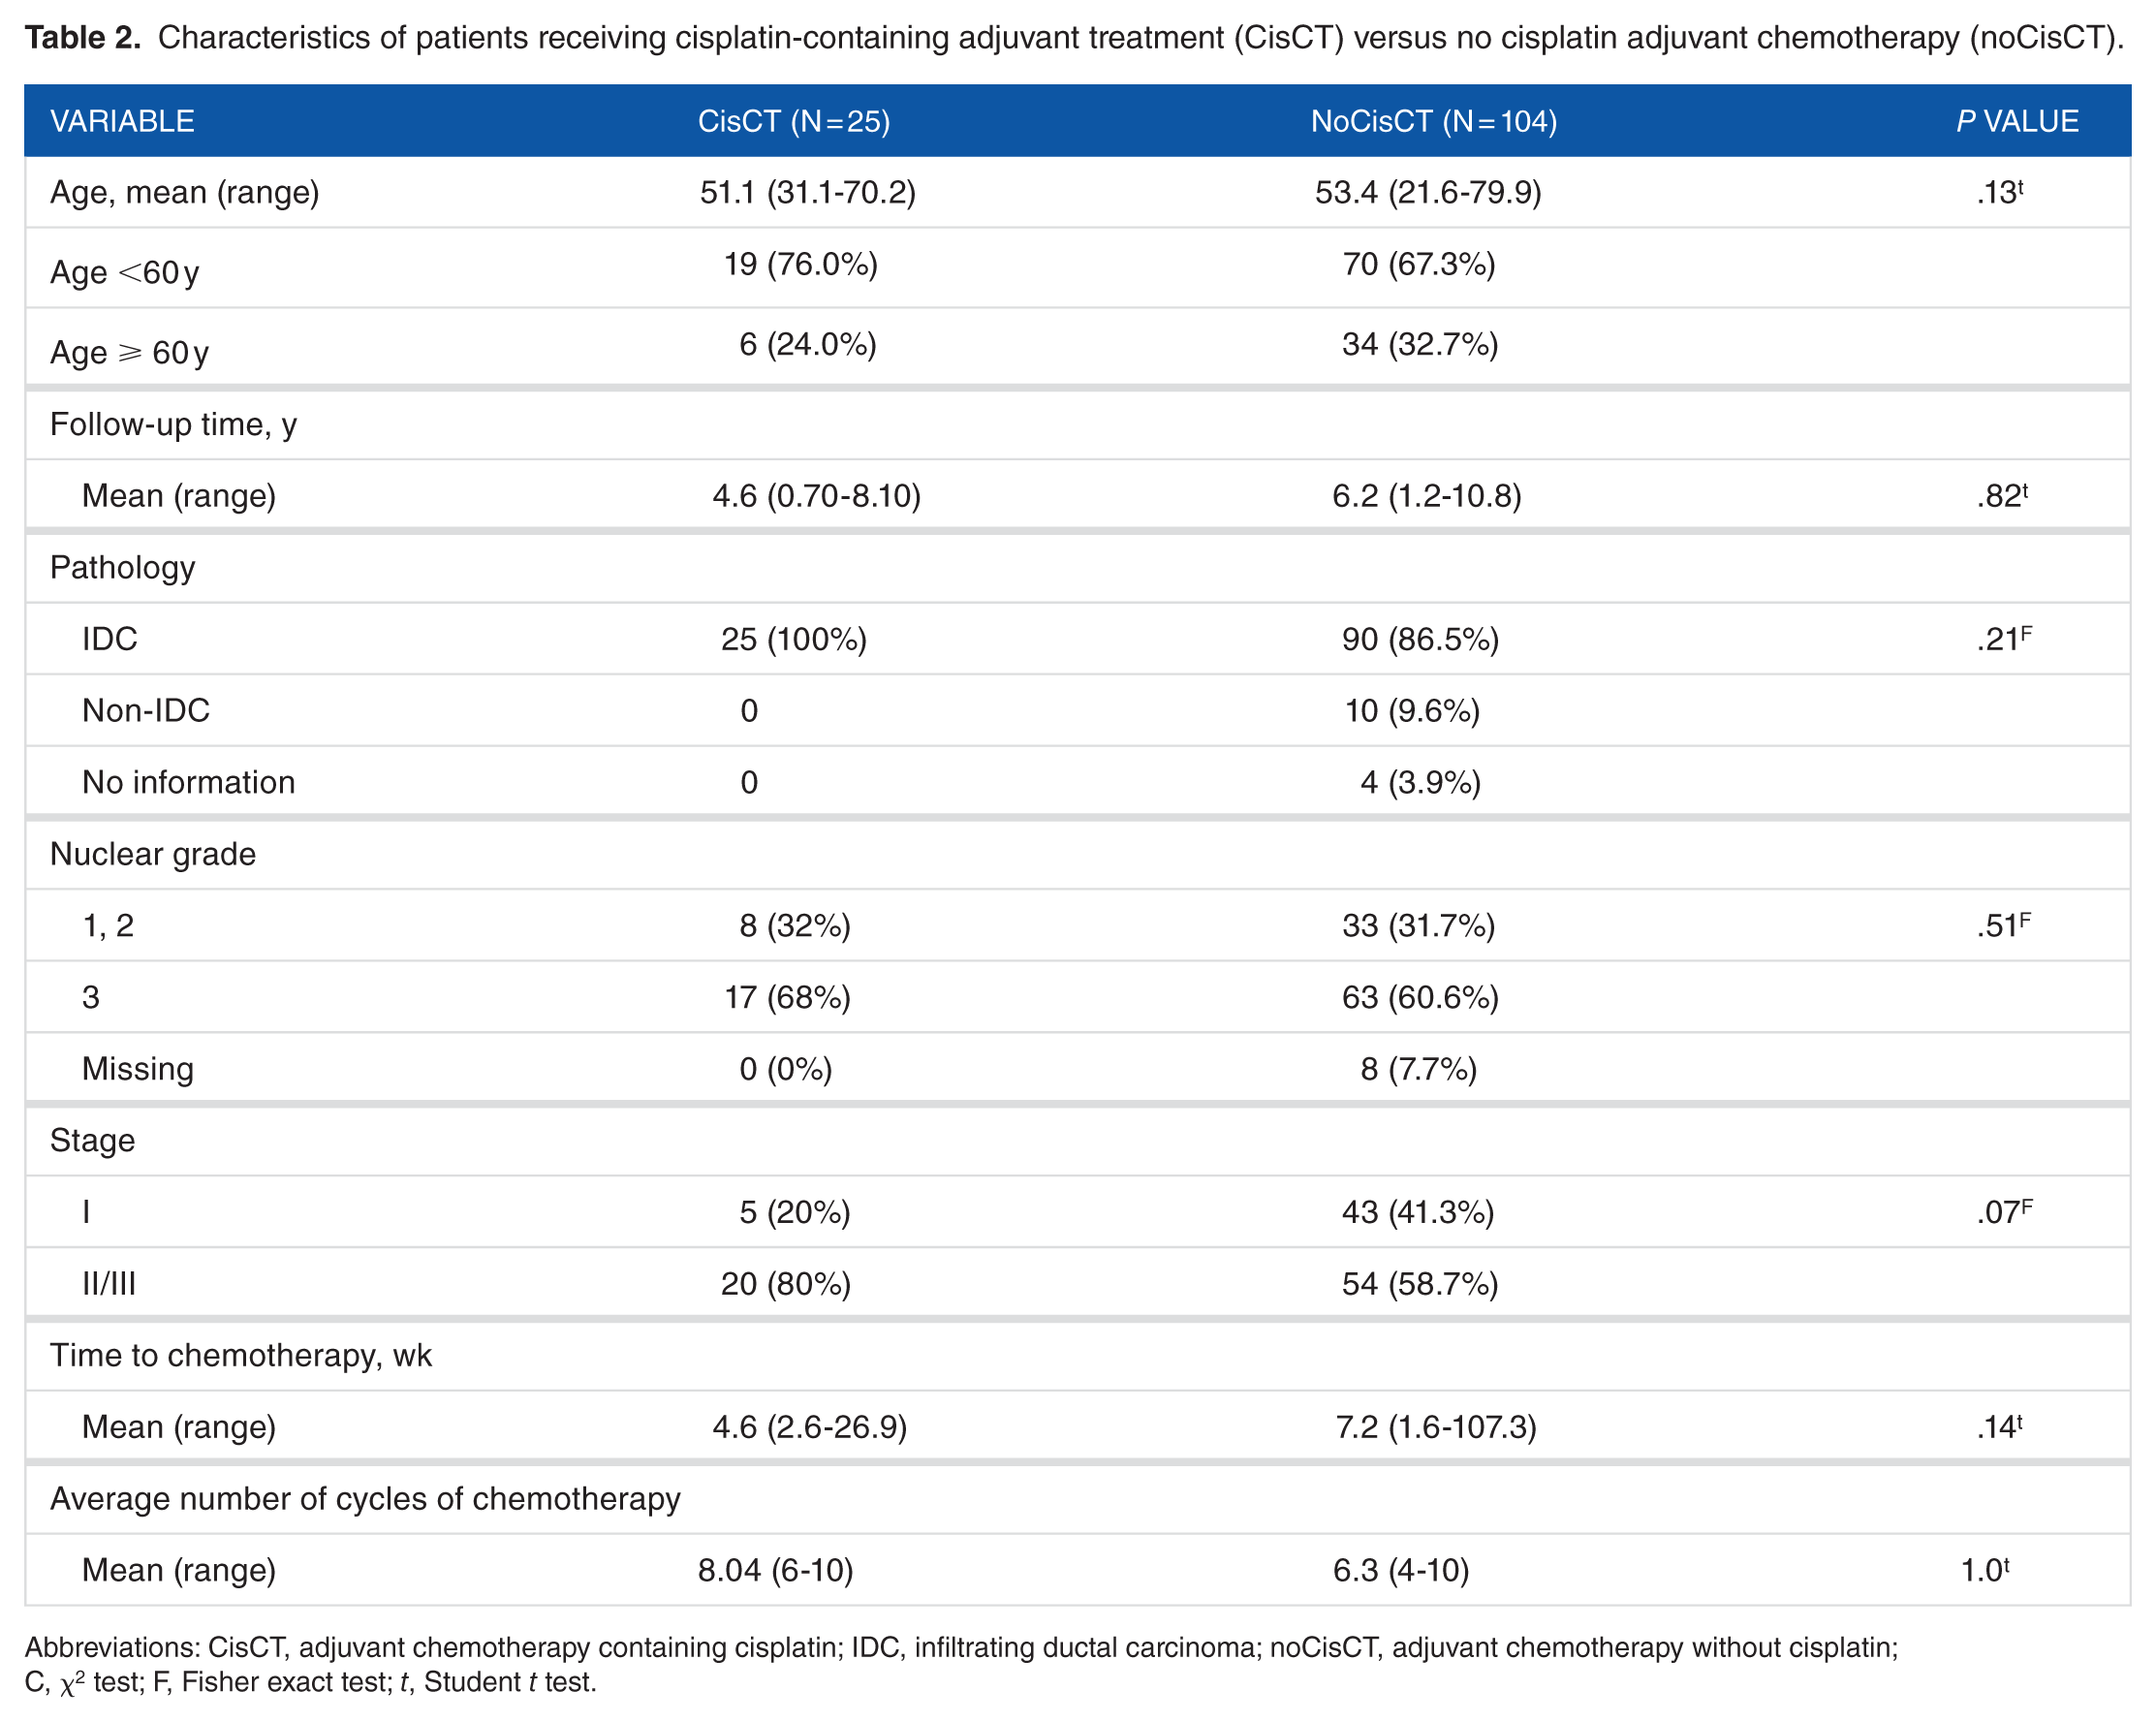Click the Average number of cycles of chemotherapy label
This screenshot has height=1722, width=2156.
point(365,1498)
